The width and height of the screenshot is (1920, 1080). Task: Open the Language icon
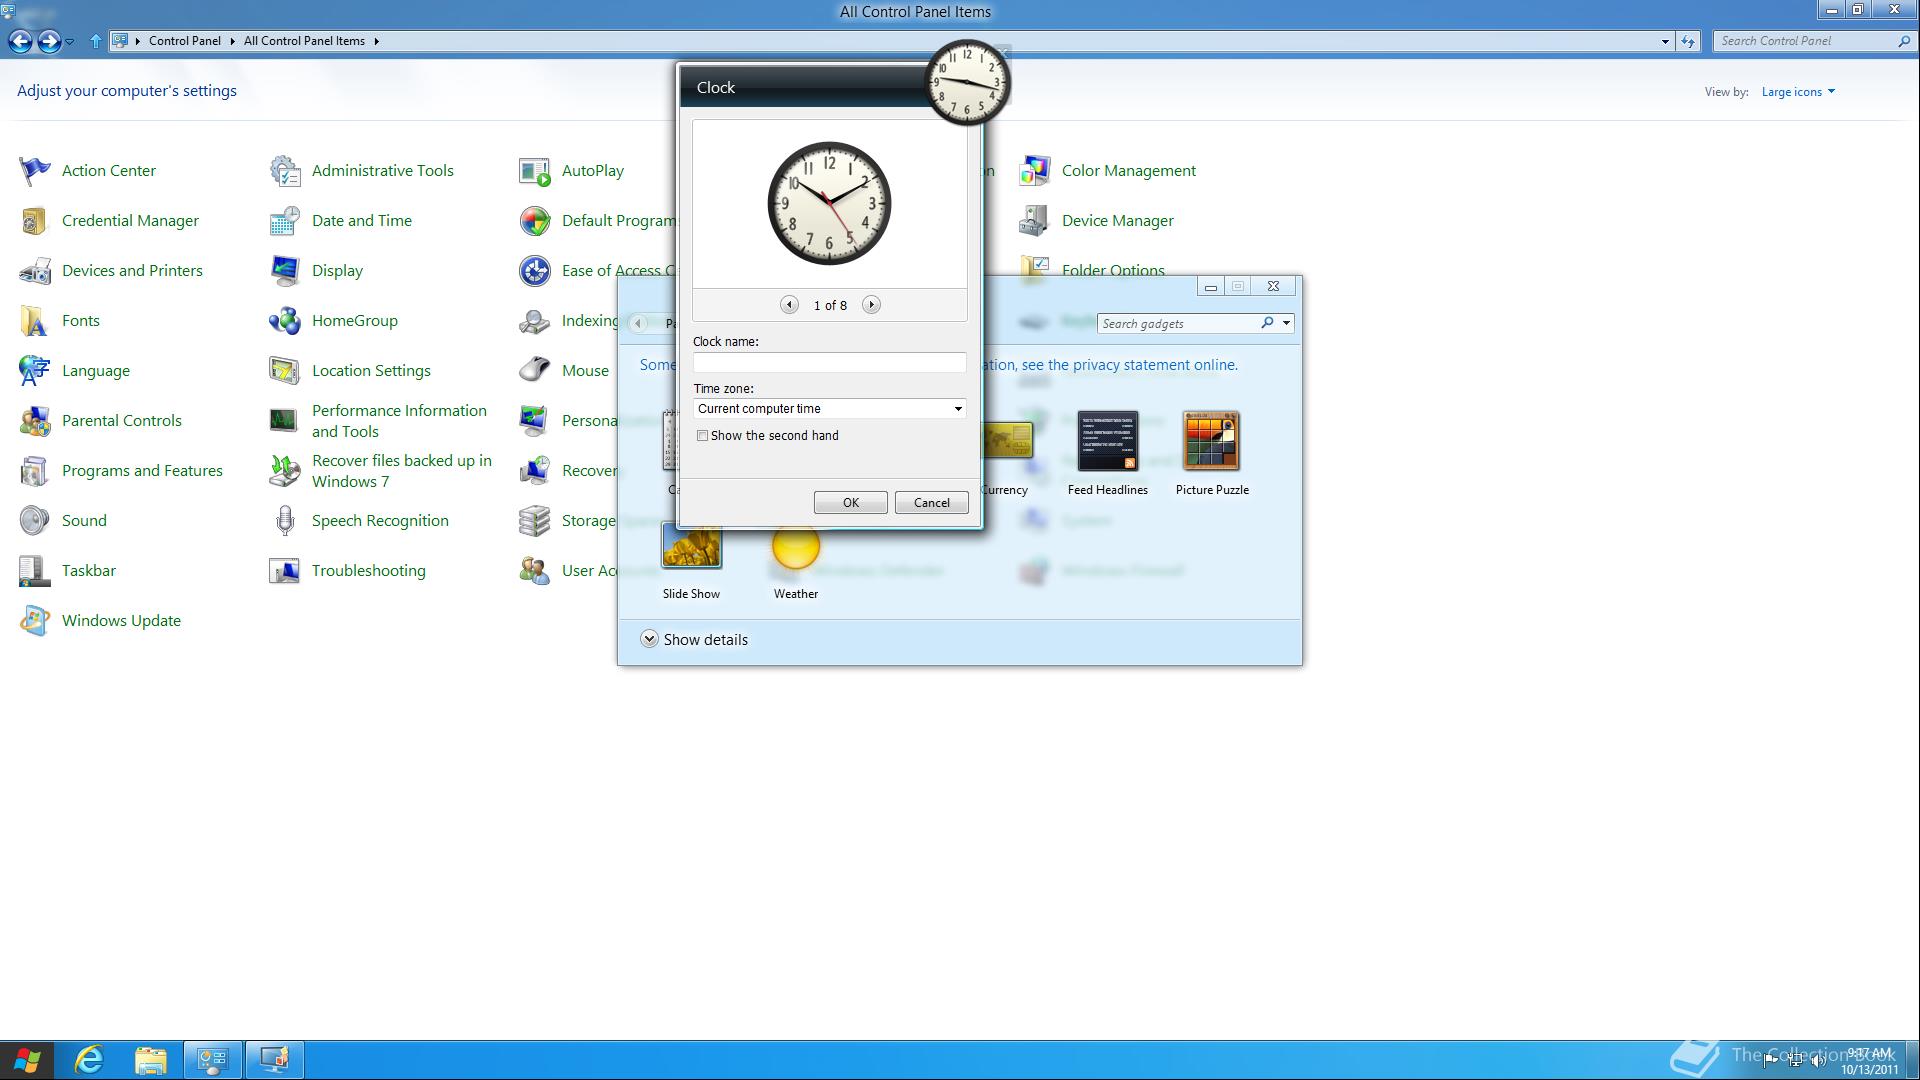(35, 371)
